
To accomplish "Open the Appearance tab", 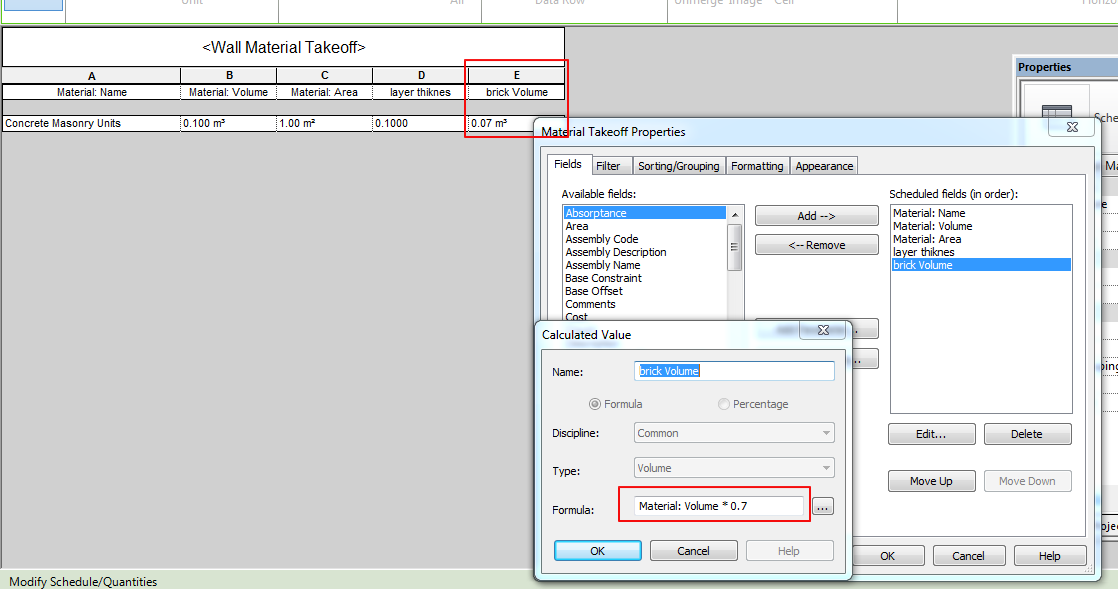I will [824, 166].
